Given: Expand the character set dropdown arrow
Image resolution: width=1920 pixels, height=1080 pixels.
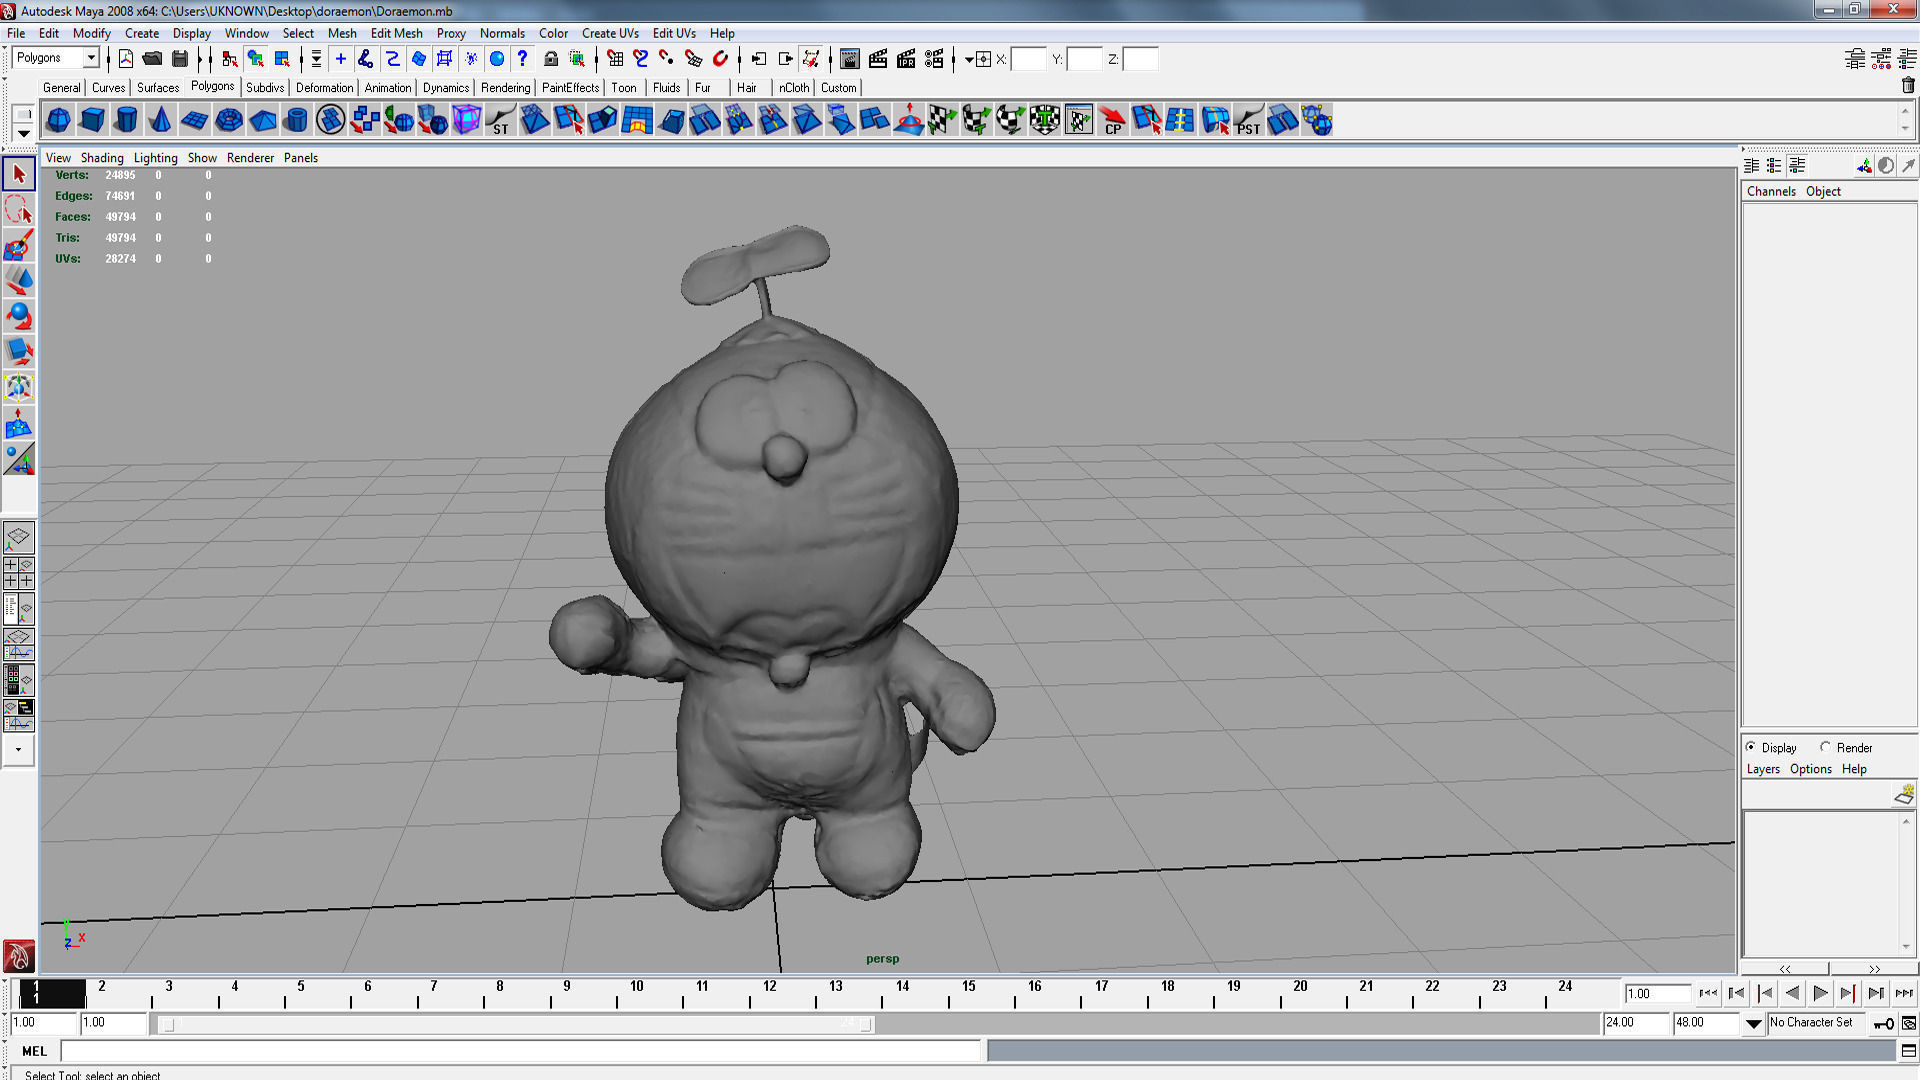Looking at the screenshot, I should coord(1753,1023).
